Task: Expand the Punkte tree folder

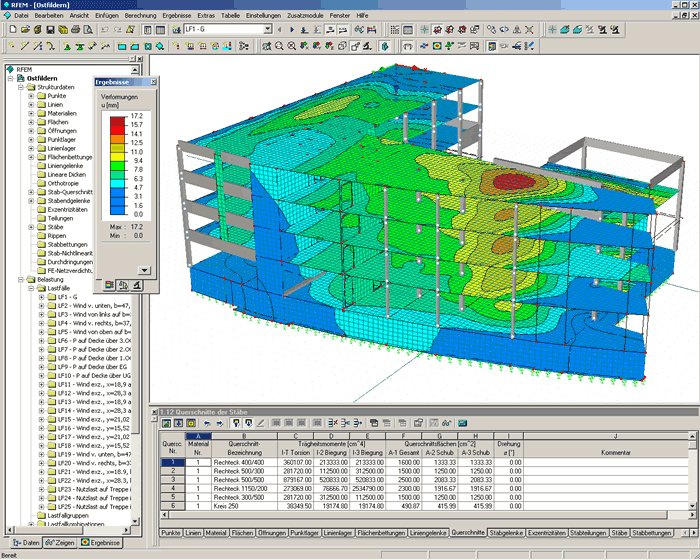Action: pyautogui.click(x=31, y=96)
